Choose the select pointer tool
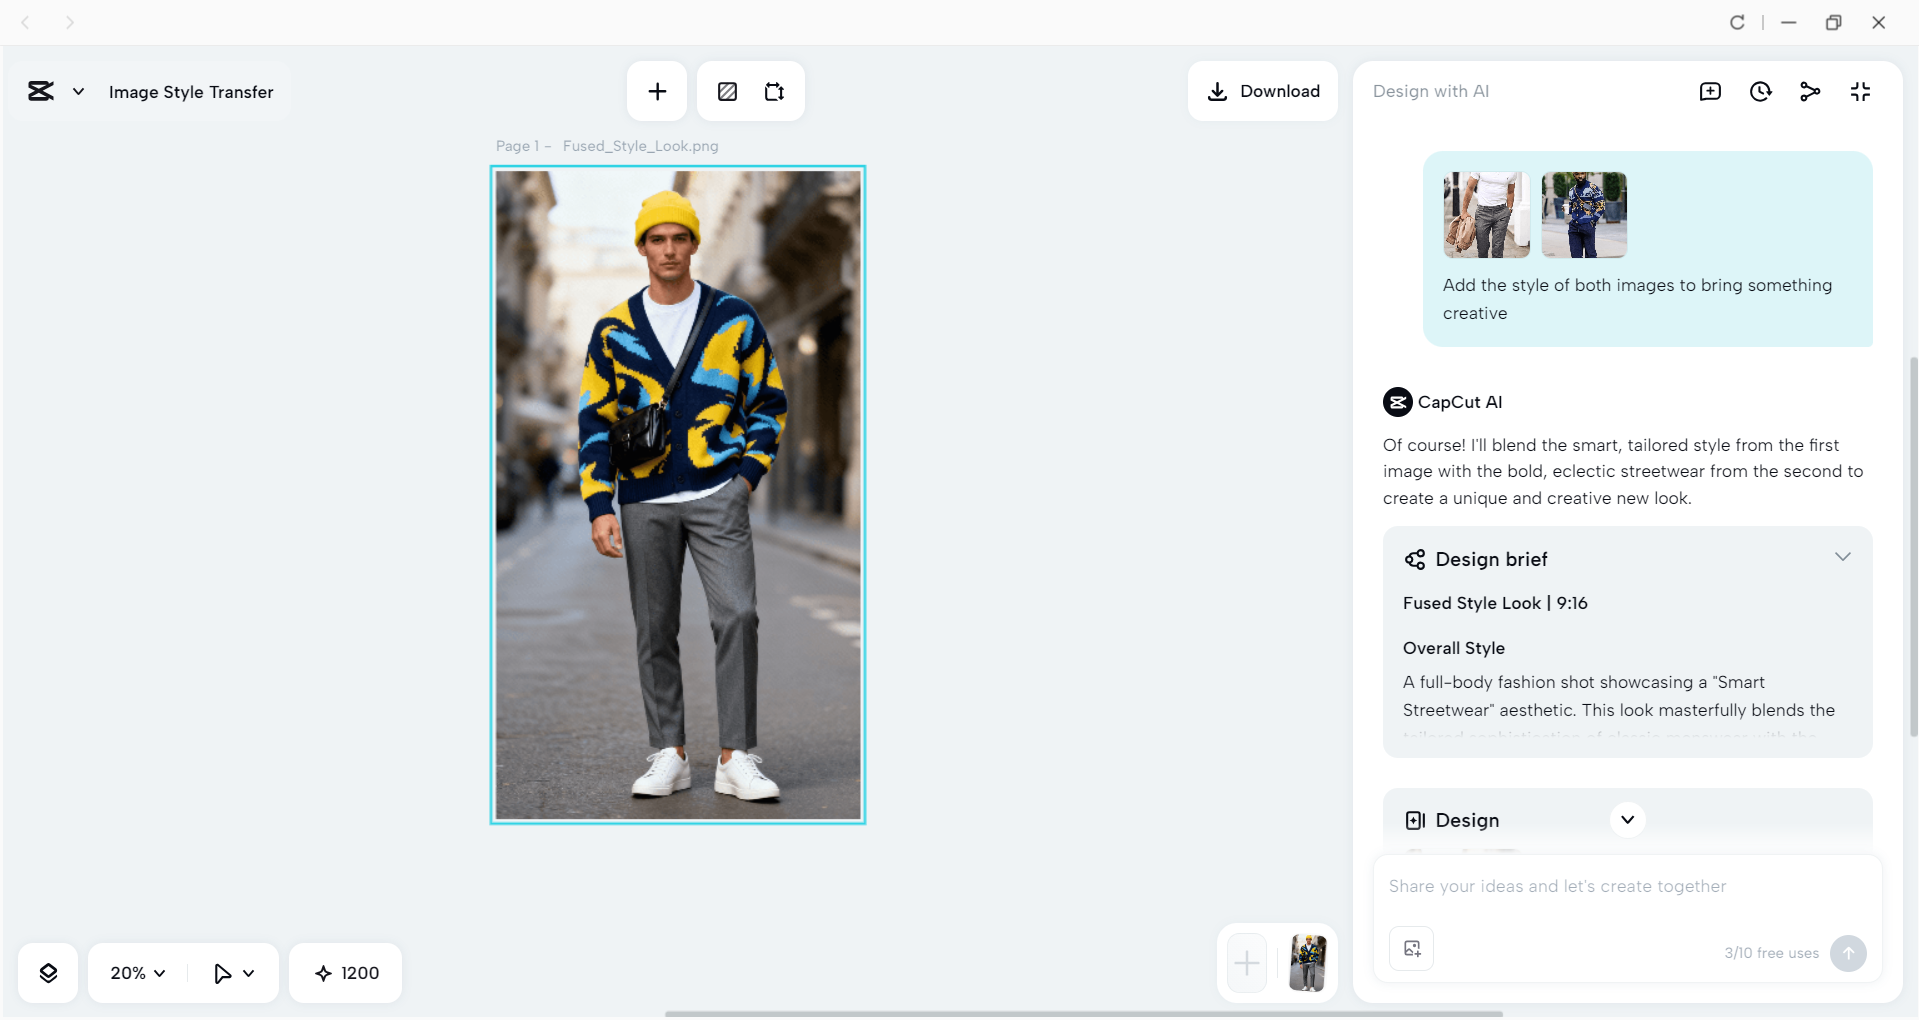Image resolution: width=1919 pixels, height=1020 pixels. (222, 973)
